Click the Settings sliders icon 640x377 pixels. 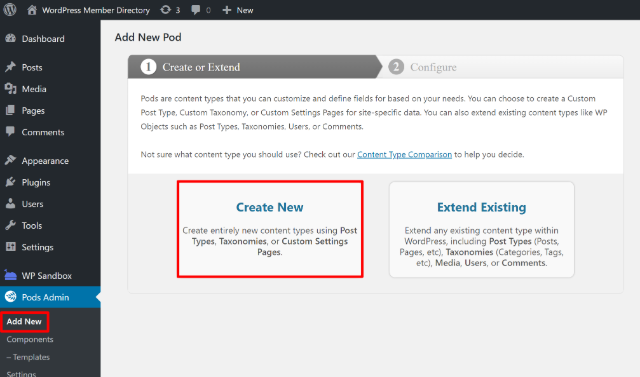tap(10, 247)
